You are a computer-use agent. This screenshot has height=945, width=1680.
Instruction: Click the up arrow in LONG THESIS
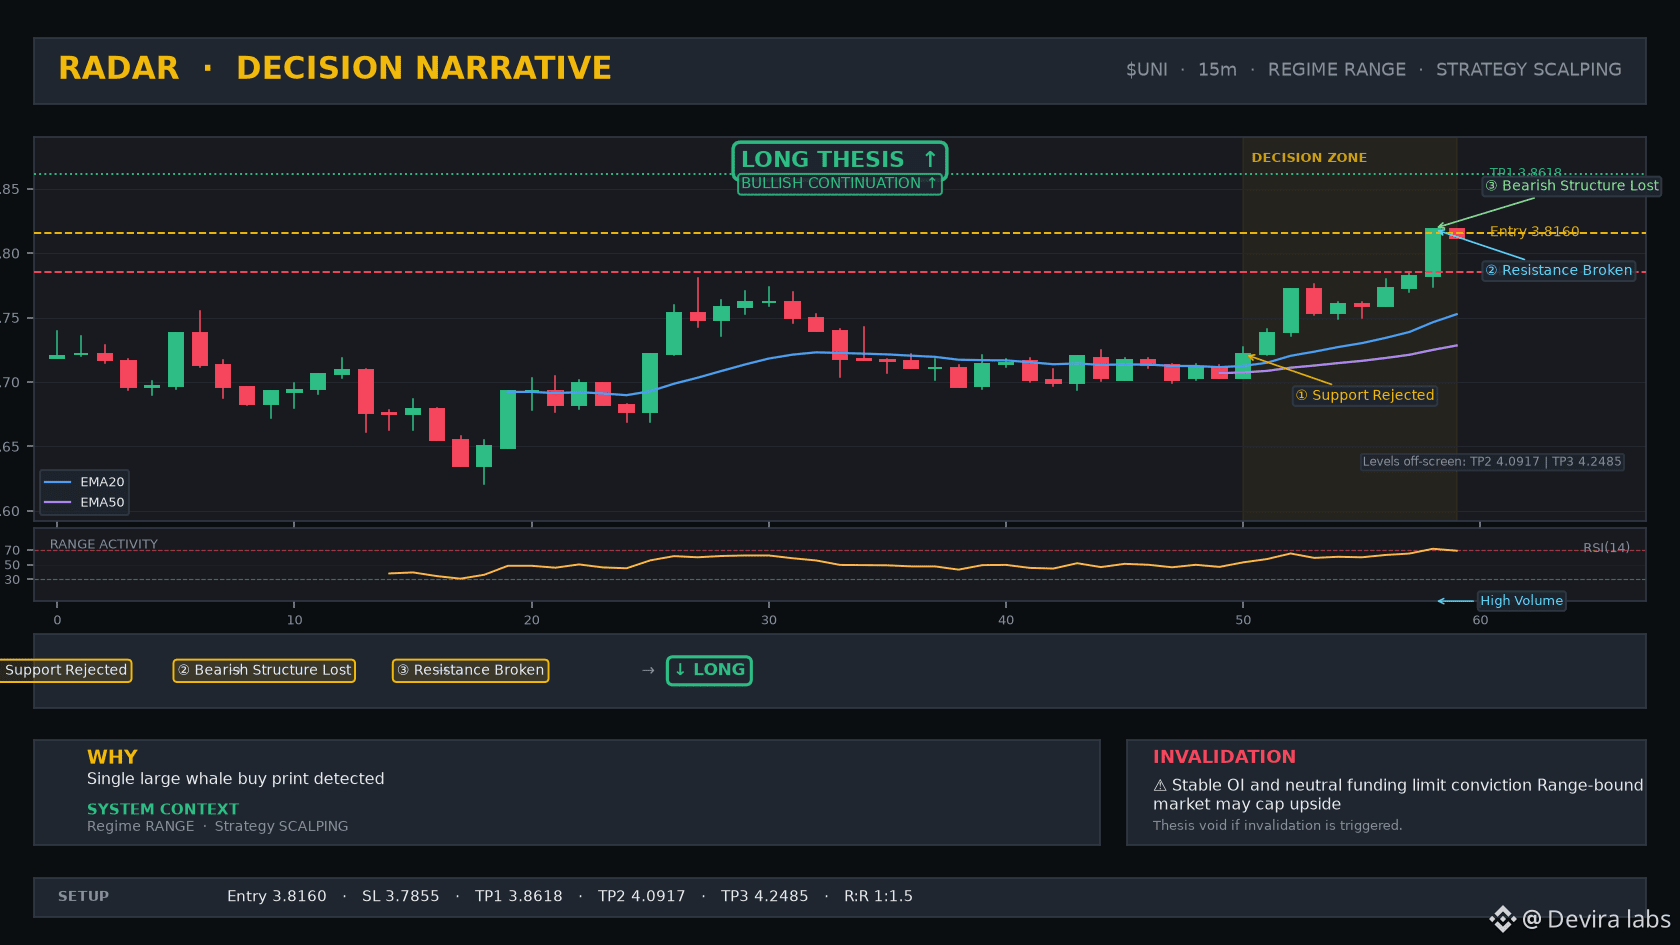click(x=930, y=159)
